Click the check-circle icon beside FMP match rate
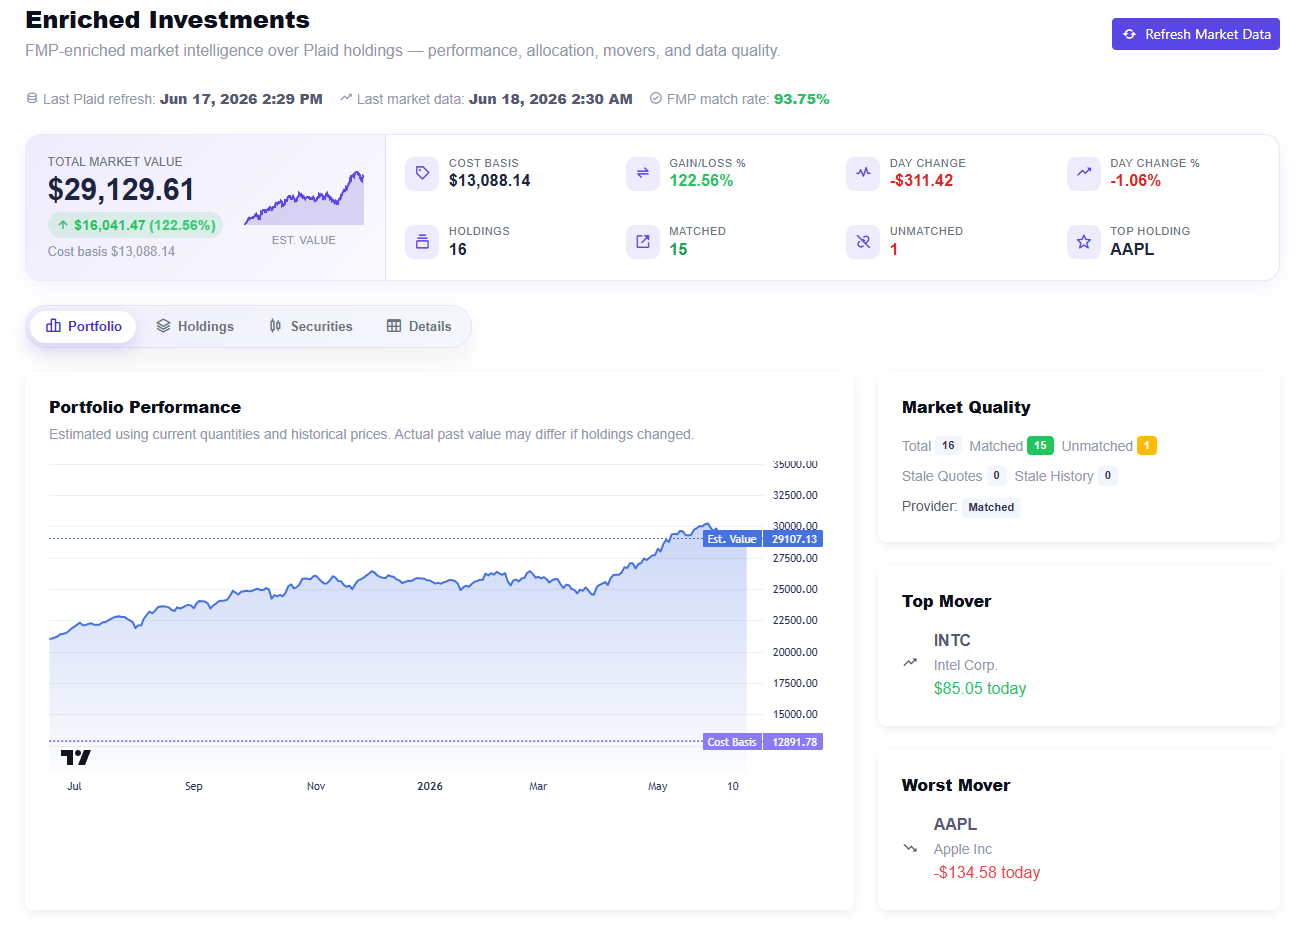 click(x=656, y=98)
